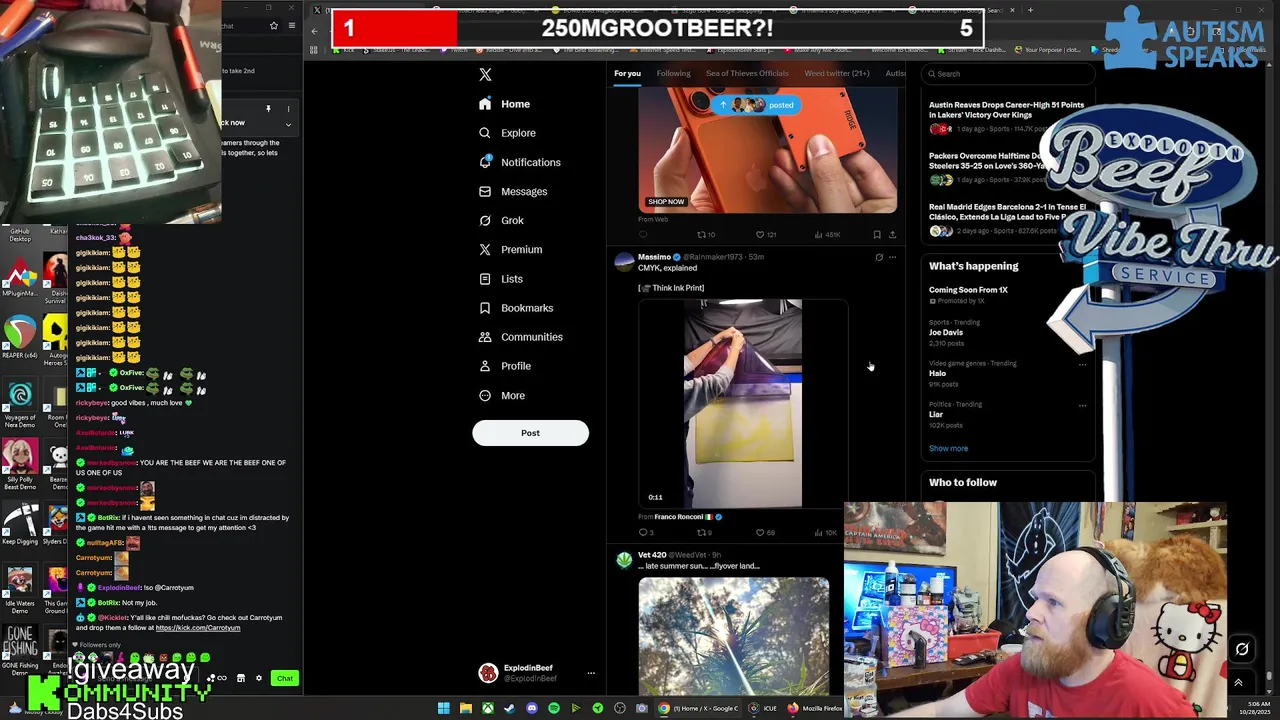Viewport: 1280px width, 720px height.
Task: Click the X Search input field
Action: click(1008, 73)
